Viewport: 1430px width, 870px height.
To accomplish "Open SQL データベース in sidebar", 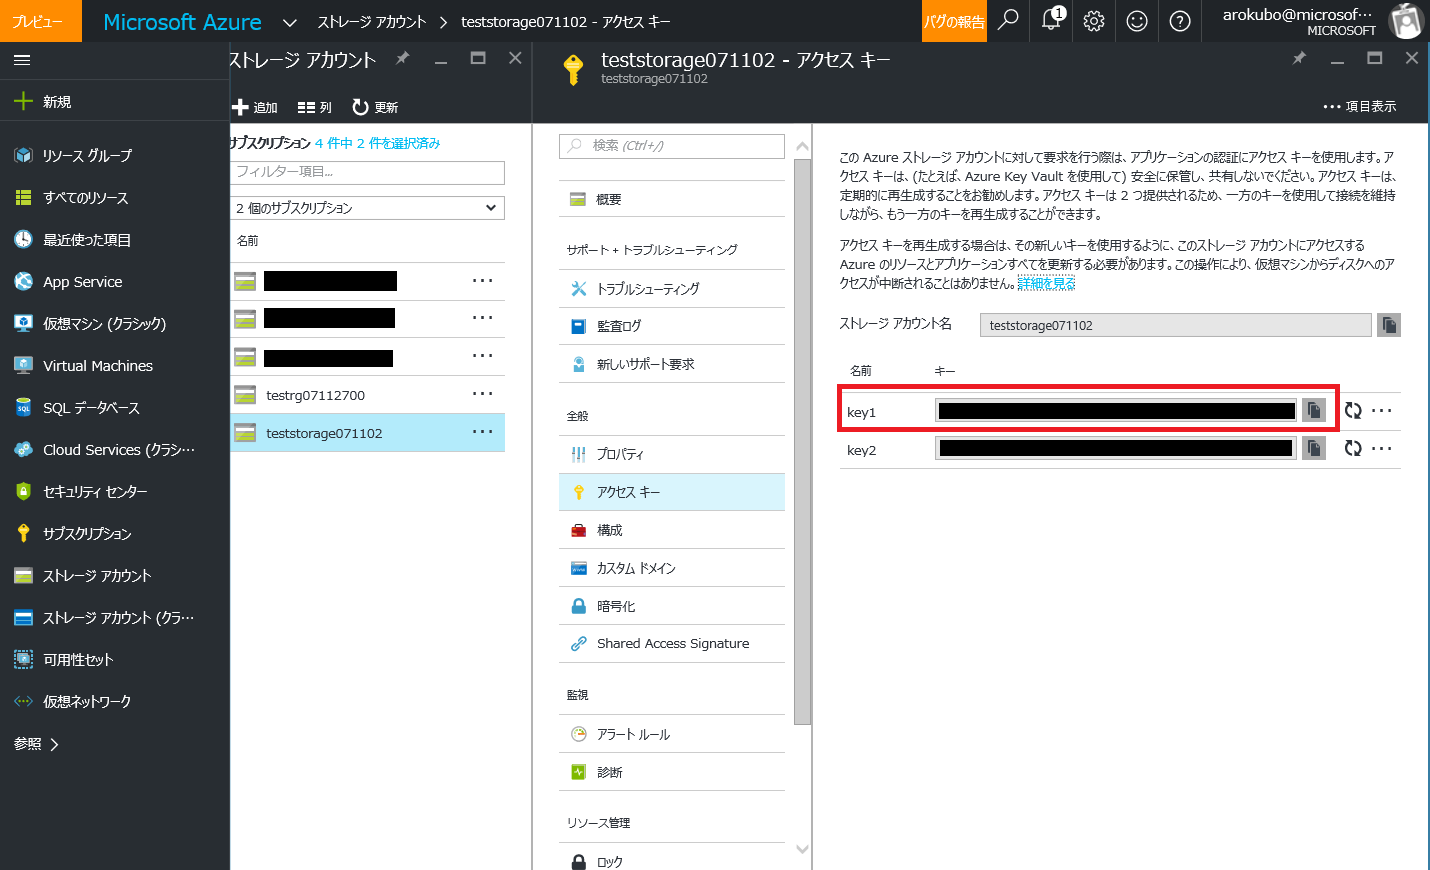I will click(x=115, y=407).
